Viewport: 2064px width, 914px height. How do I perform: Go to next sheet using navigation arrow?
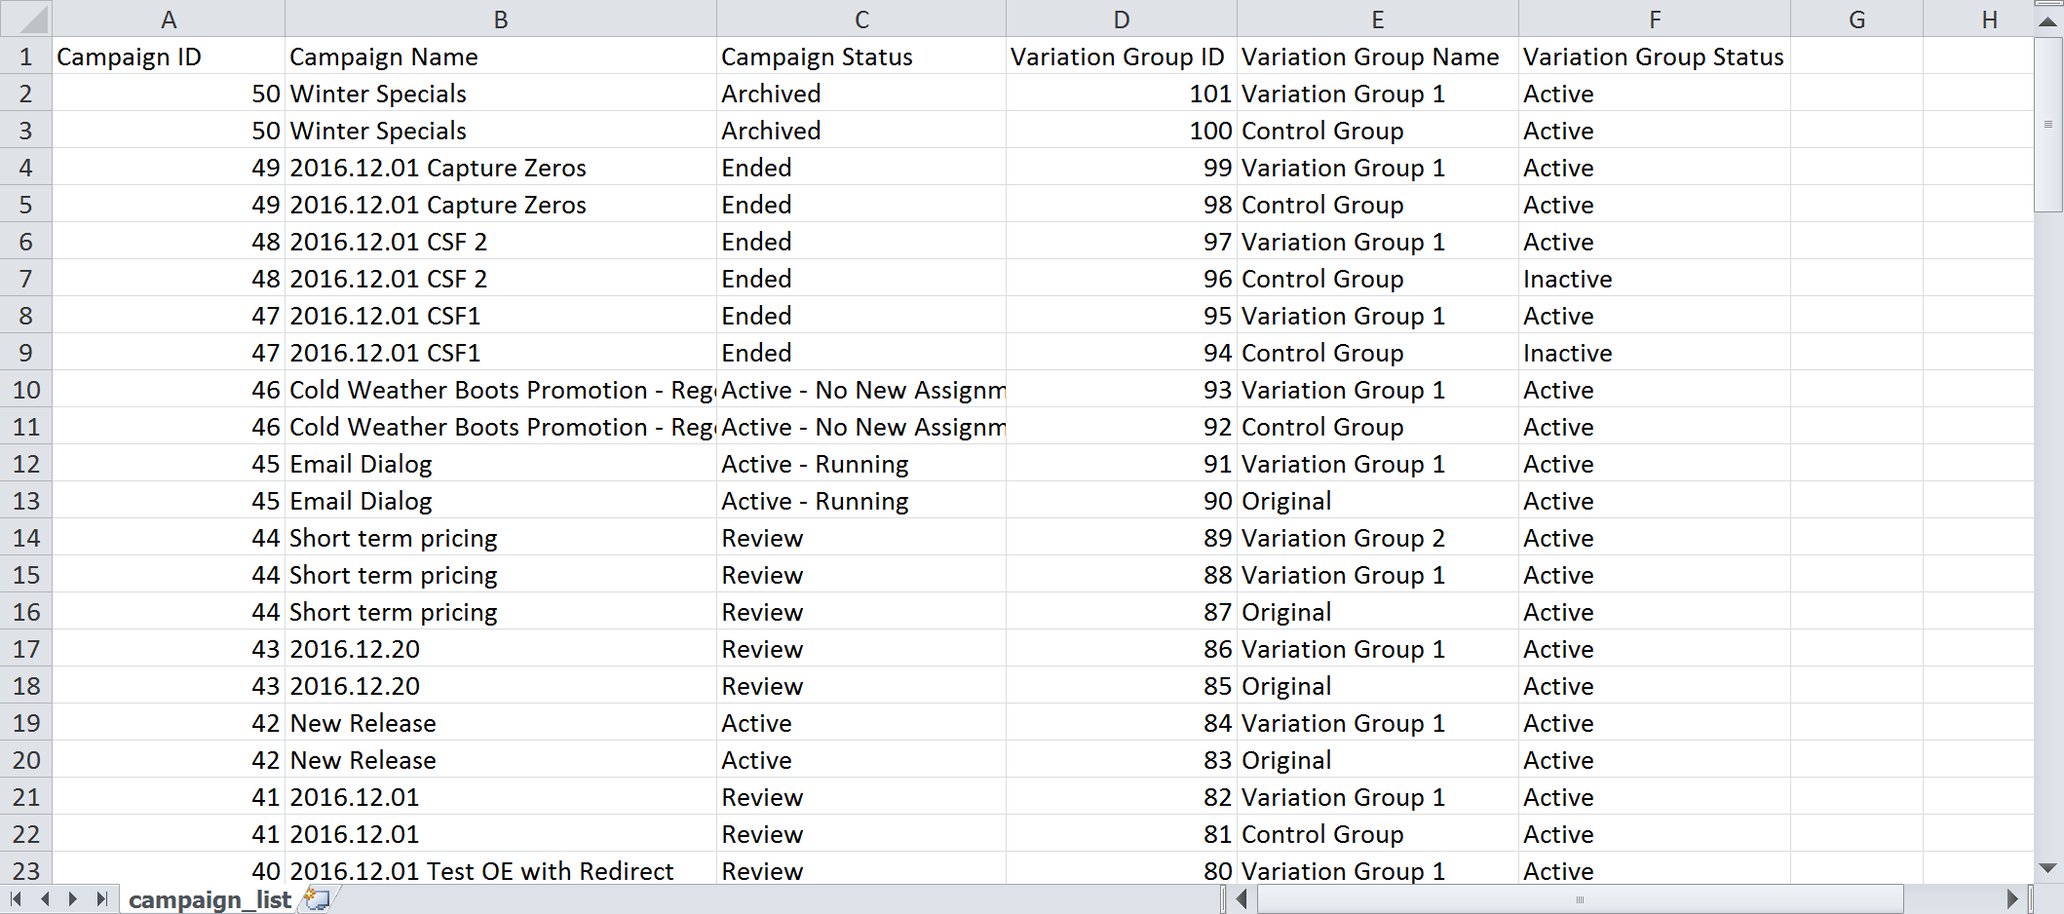[73, 899]
